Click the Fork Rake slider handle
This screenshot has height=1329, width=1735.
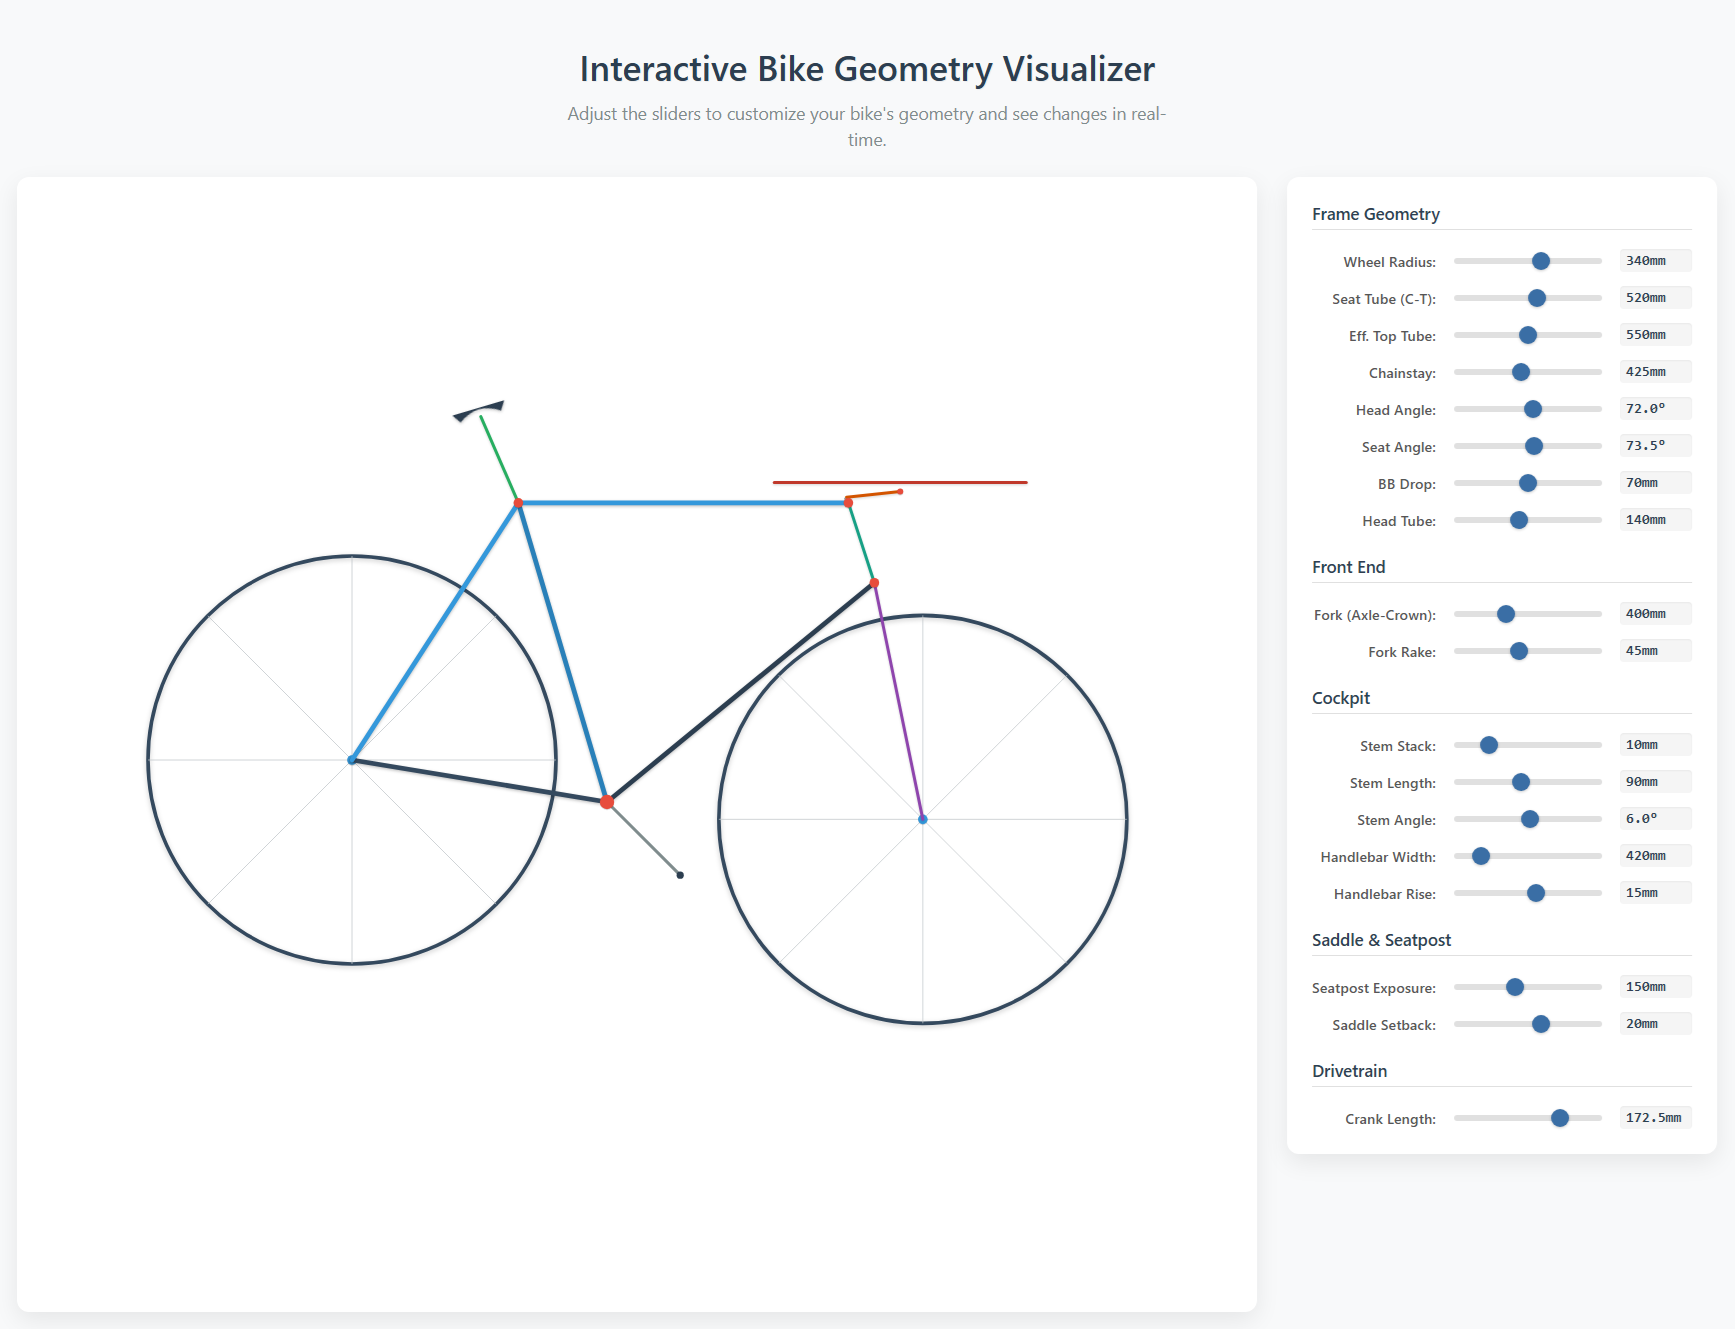click(x=1519, y=651)
